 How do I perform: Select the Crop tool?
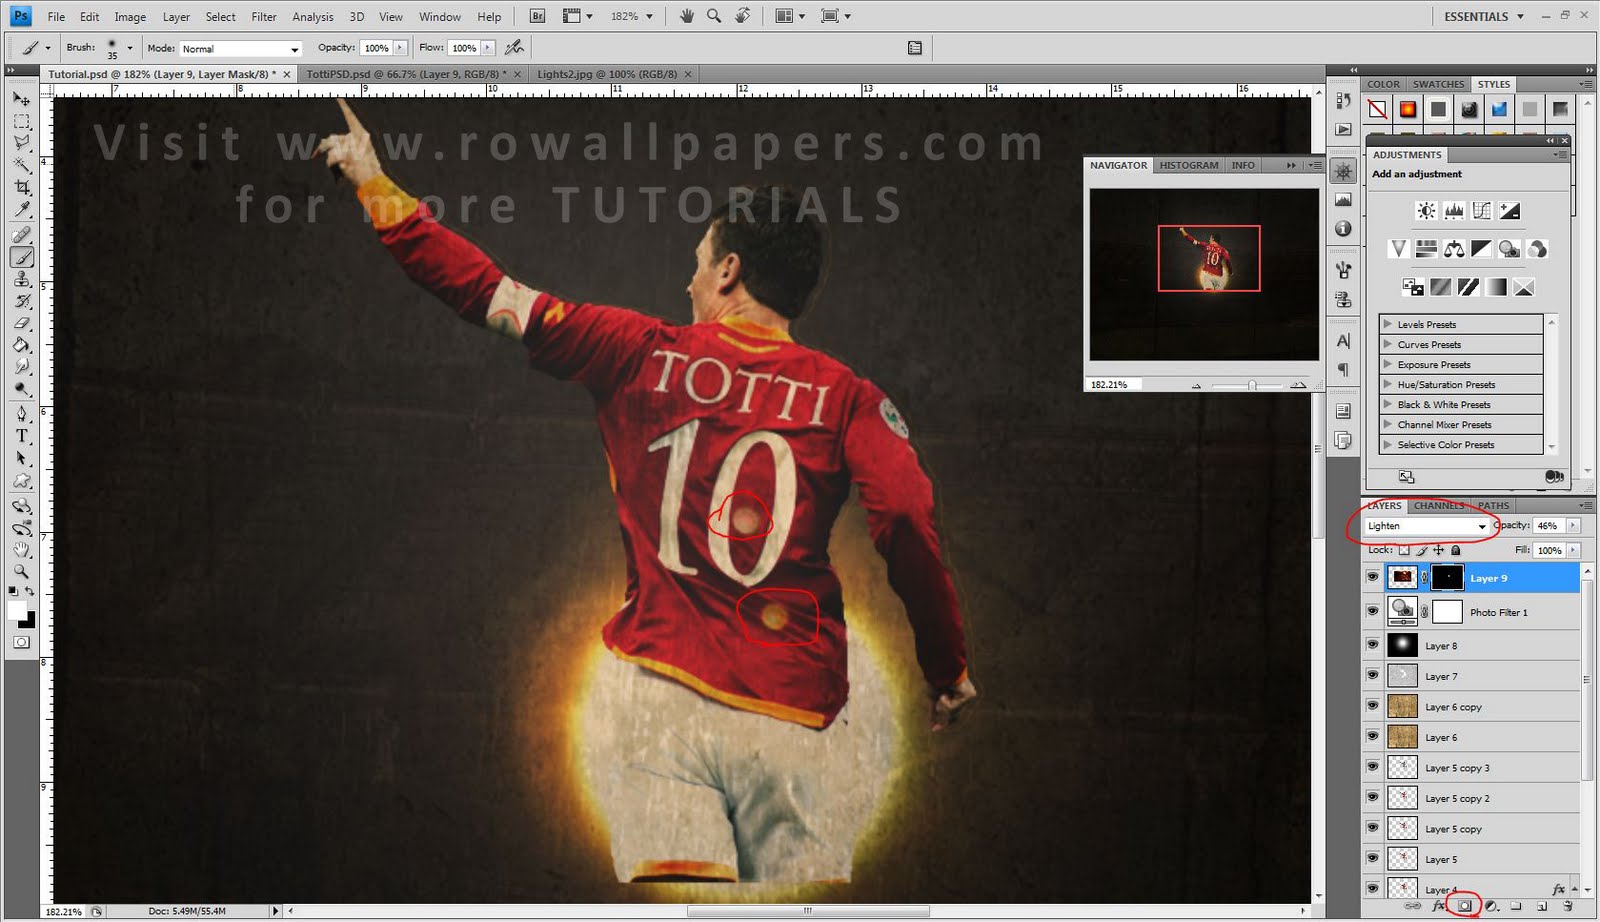click(x=21, y=187)
